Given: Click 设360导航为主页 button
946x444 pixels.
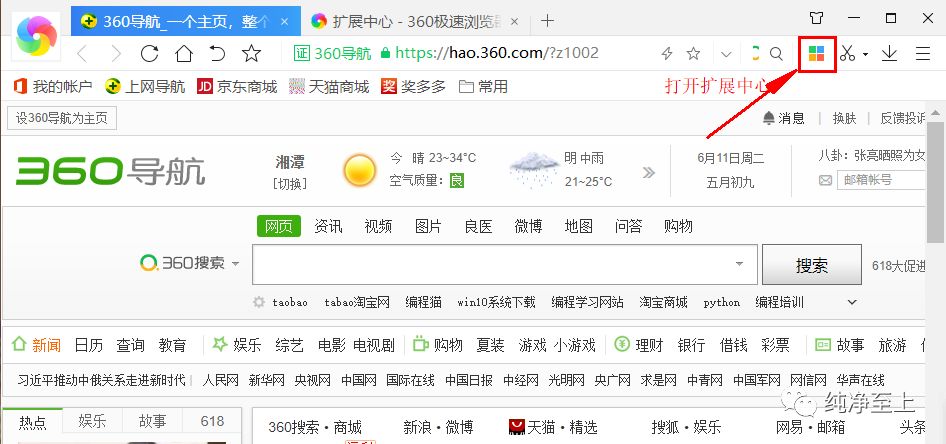Looking at the screenshot, I should [x=62, y=118].
